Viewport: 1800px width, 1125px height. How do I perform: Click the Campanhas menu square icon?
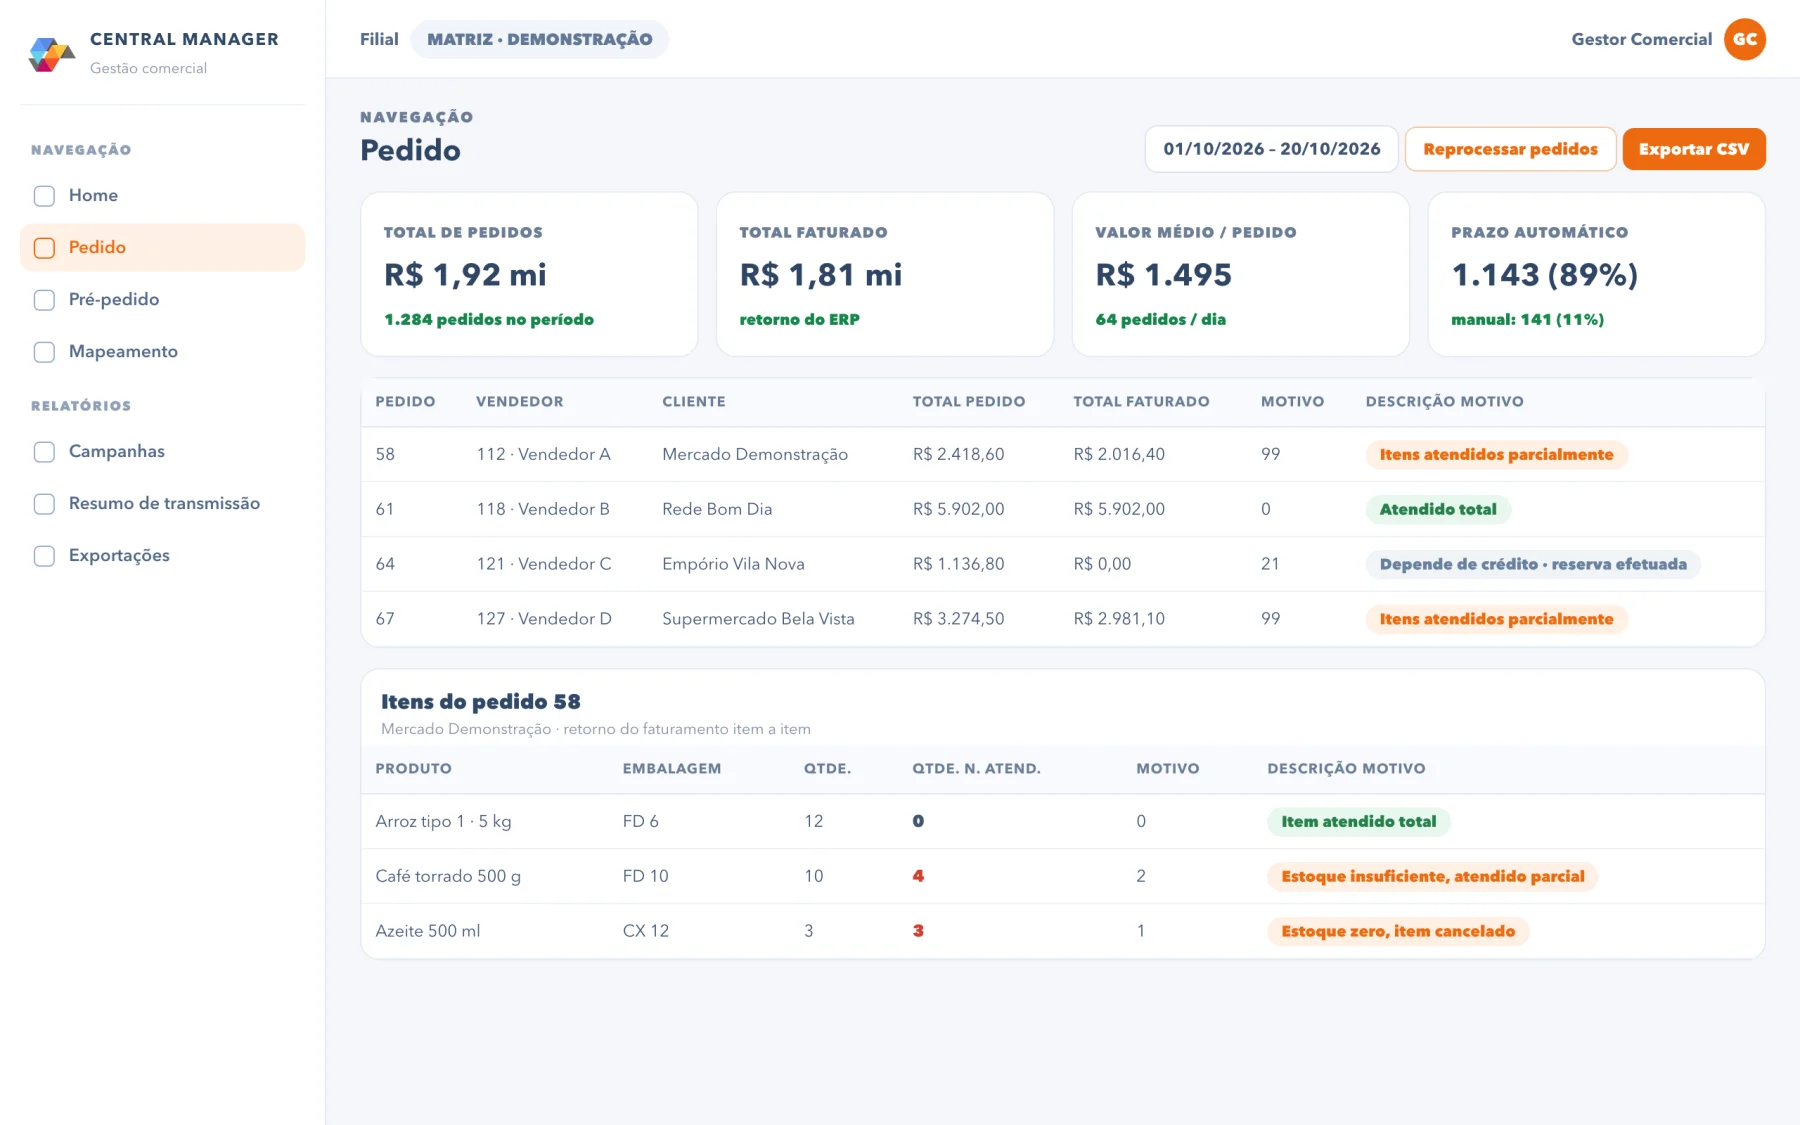[44, 452]
